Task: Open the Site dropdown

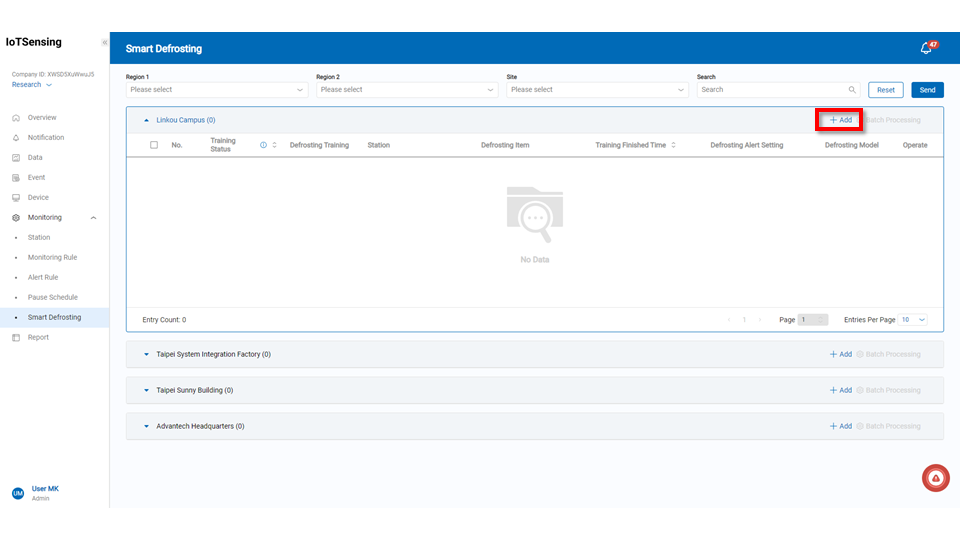Action: pos(597,90)
